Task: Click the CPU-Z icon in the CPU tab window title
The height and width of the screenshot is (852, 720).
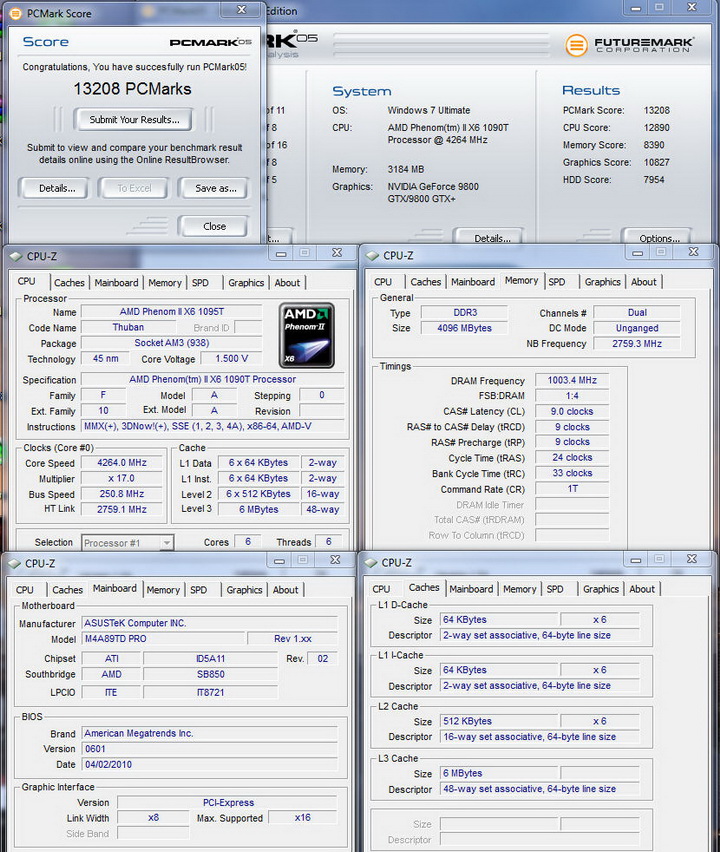Action: [16, 256]
